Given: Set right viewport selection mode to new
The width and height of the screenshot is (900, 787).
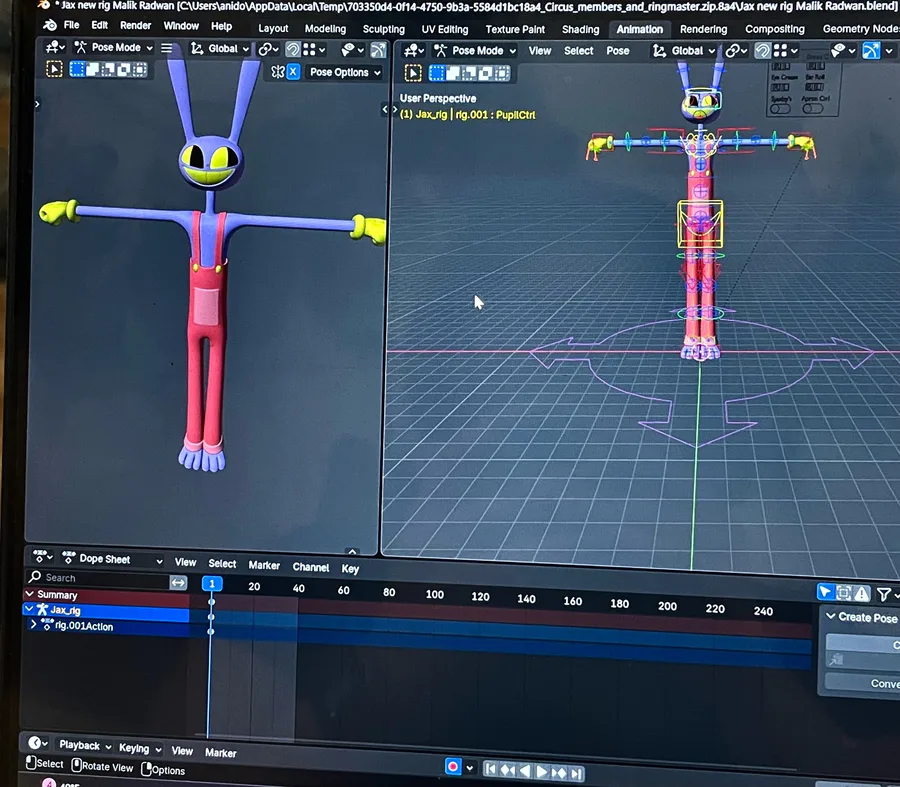Looking at the screenshot, I should click(x=437, y=73).
